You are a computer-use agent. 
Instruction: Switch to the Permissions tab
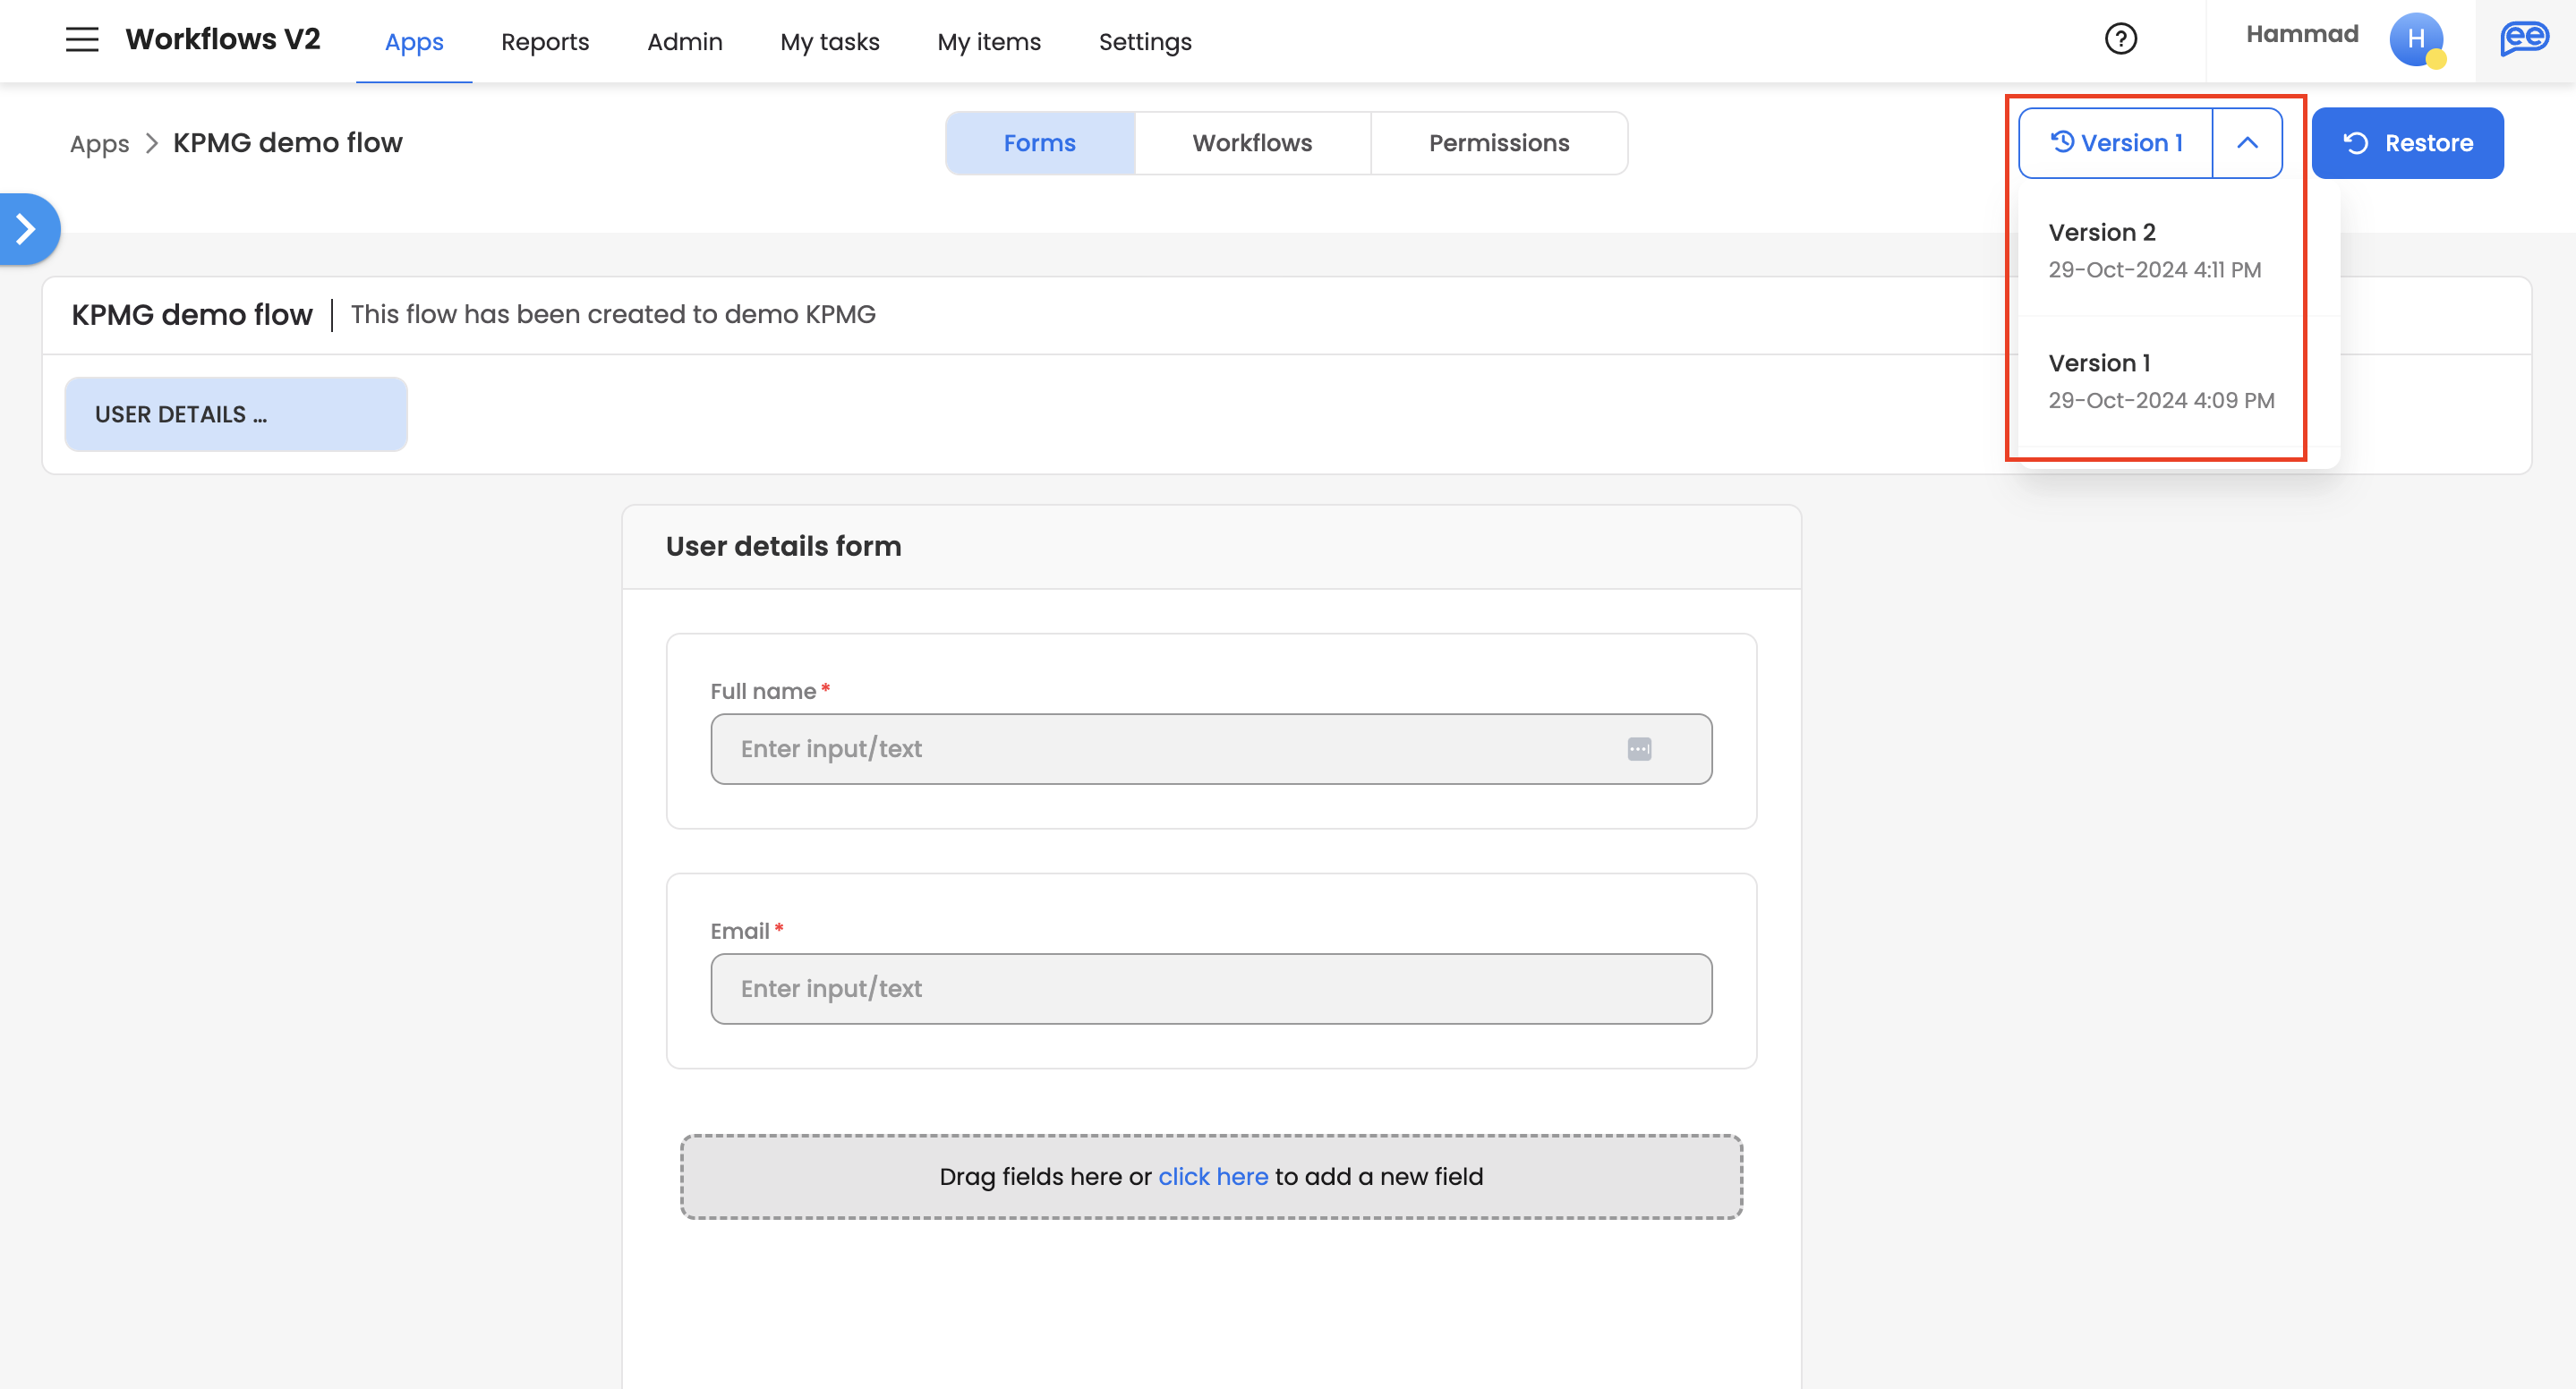click(x=1498, y=143)
